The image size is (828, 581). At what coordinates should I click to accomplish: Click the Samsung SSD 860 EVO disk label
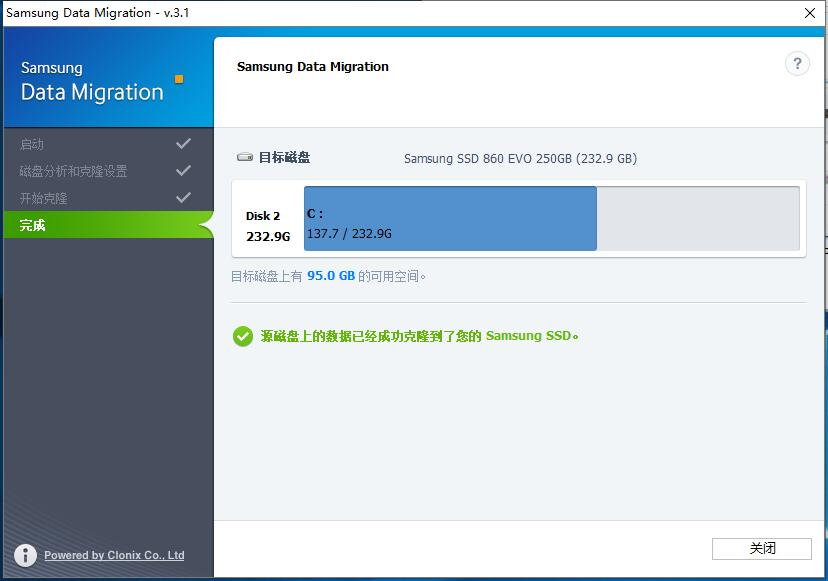520,158
